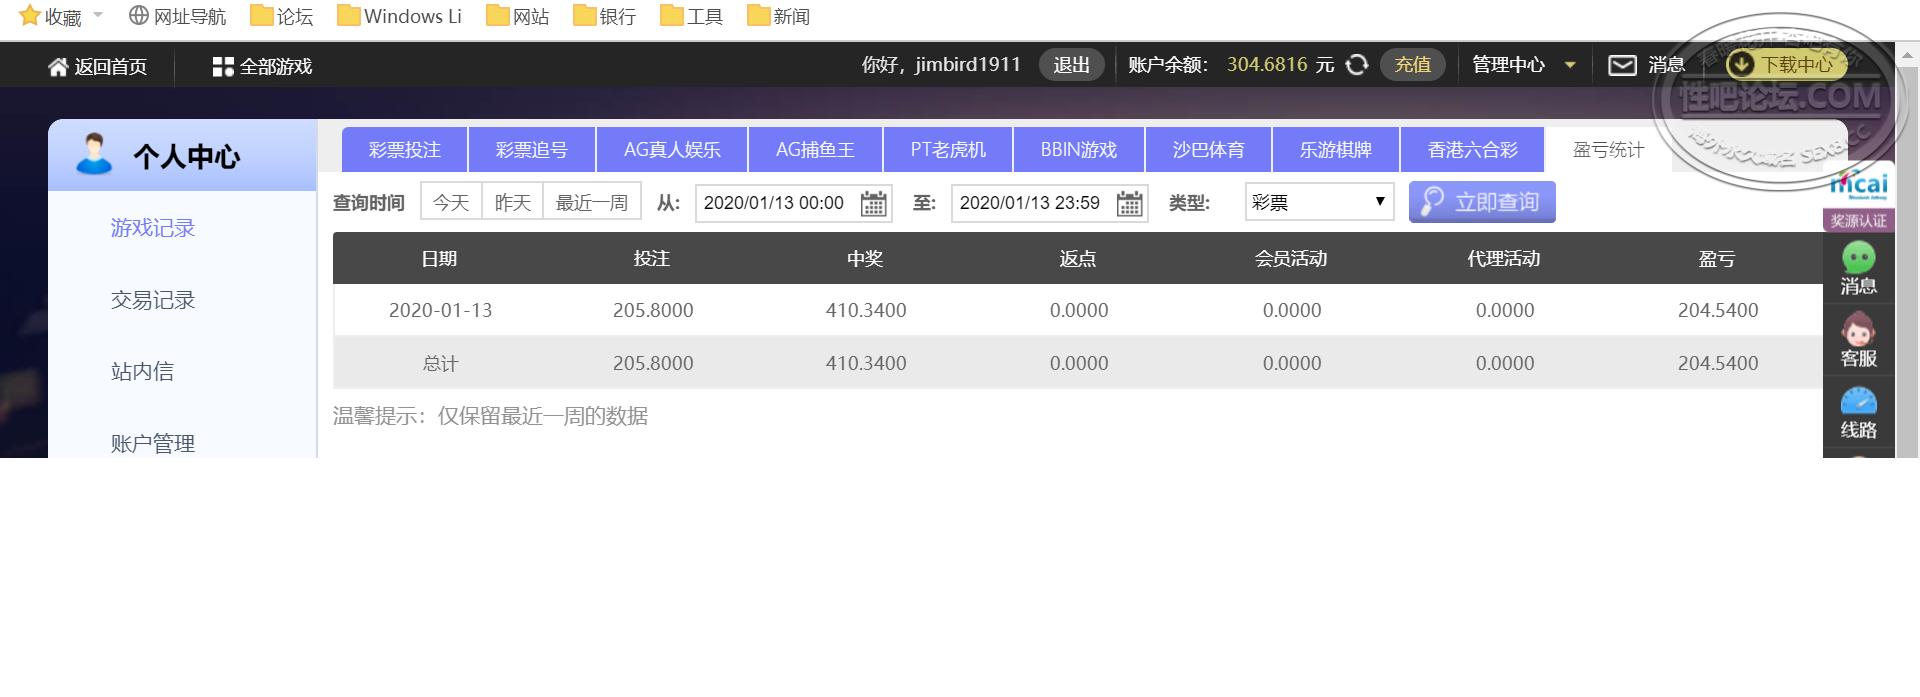Image resolution: width=1920 pixels, height=697 pixels.
Task: Open 交易记录 in the sidebar
Action: coord(152,300)
